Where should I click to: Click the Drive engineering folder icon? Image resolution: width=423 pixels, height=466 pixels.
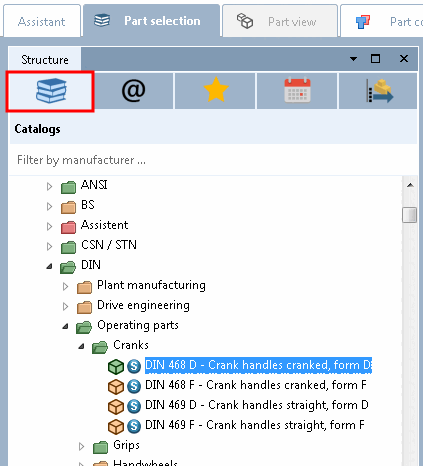point(84,307)
